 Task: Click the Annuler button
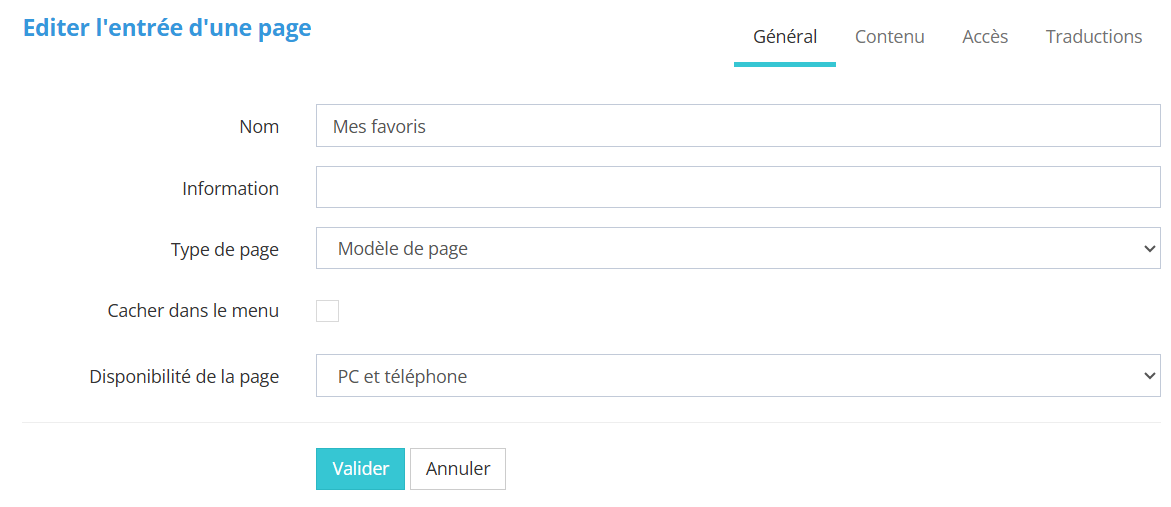tap(458, 469)
